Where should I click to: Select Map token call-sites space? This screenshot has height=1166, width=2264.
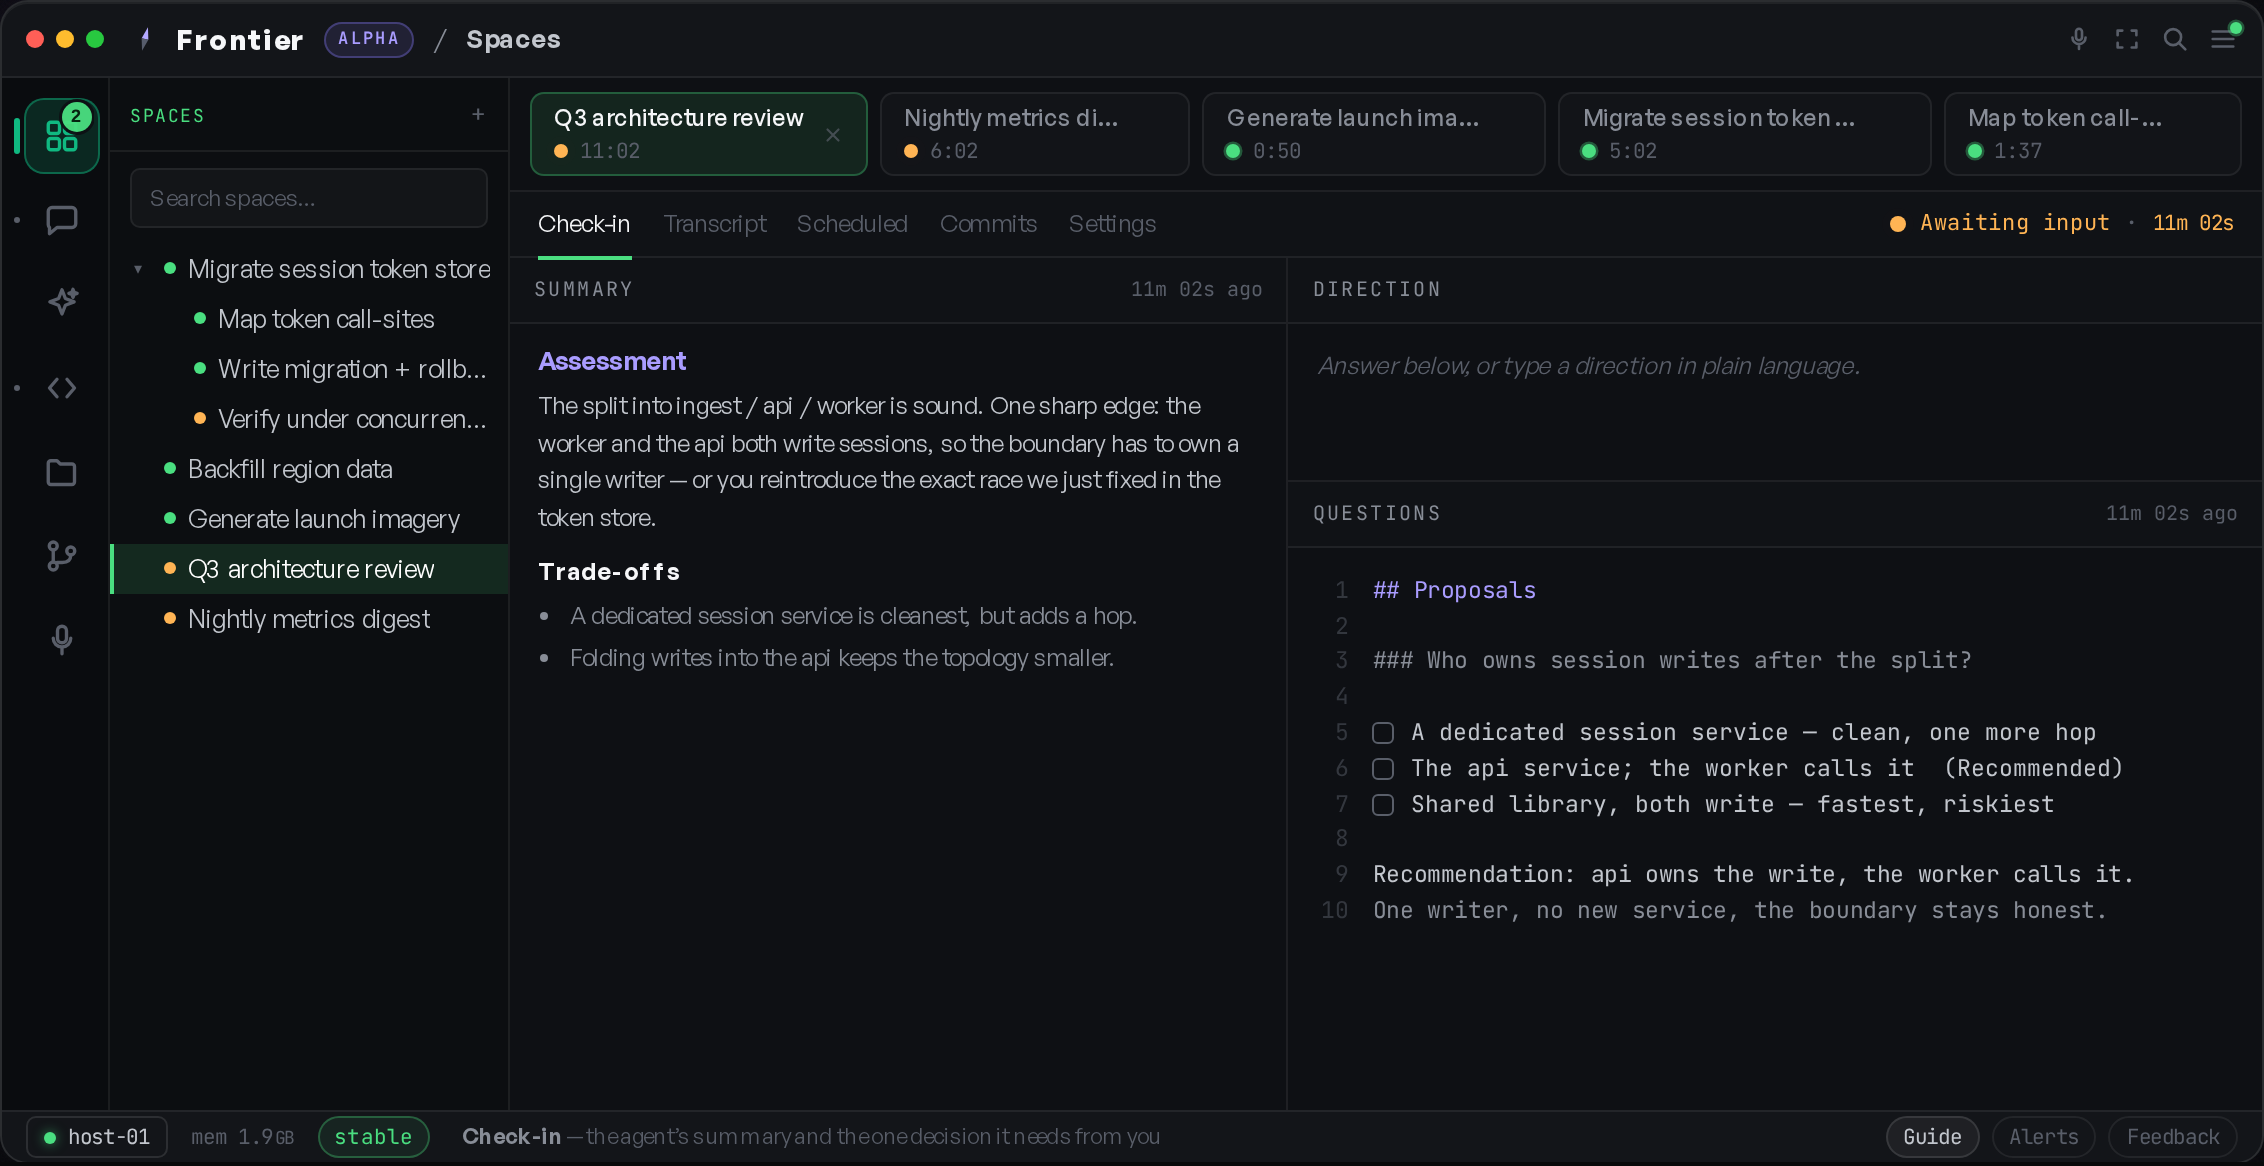click(310, 319)
